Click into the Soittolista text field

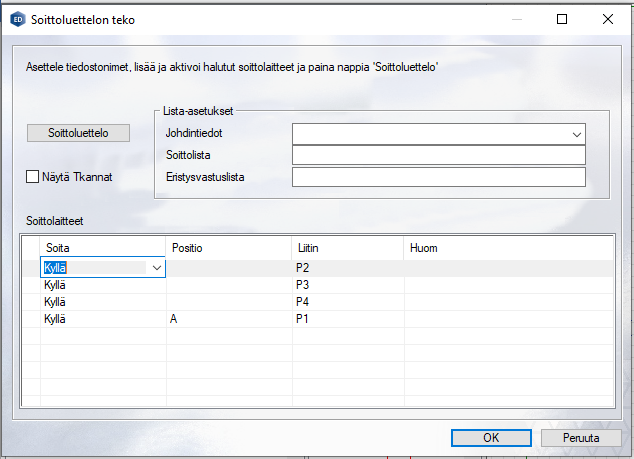(x=437, y=155)
